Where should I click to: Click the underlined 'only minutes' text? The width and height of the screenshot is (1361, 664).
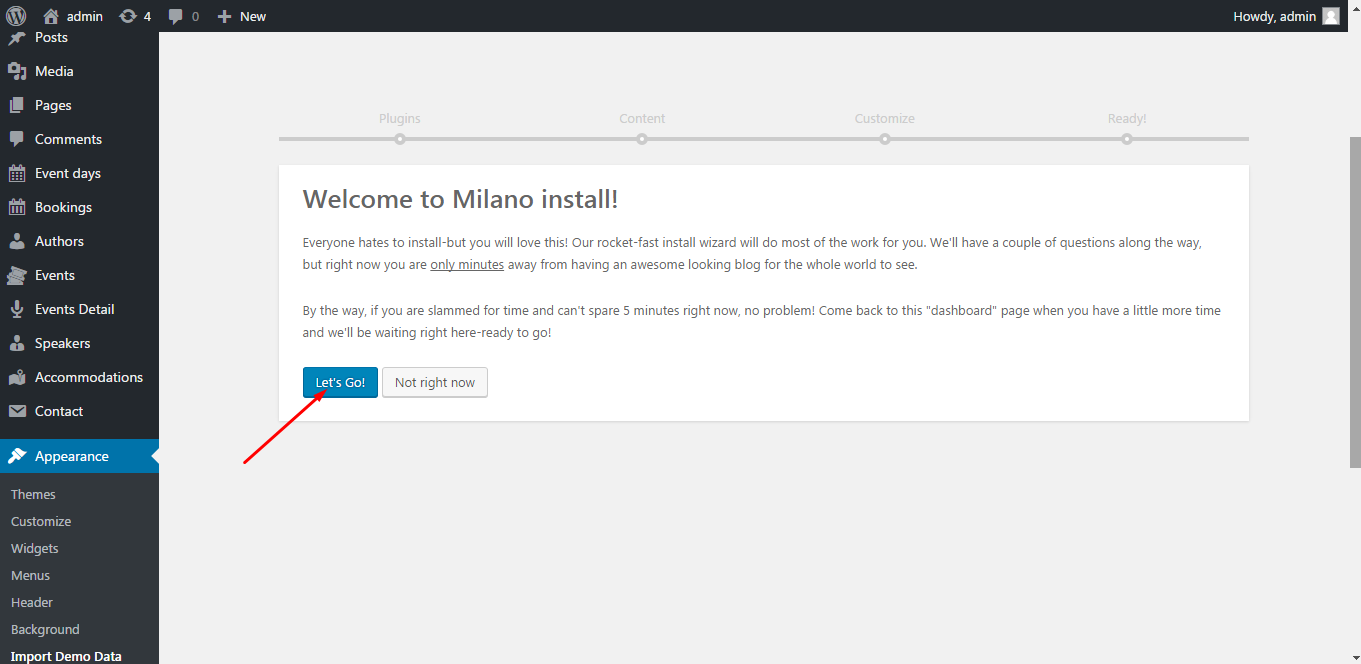[467, 265]
